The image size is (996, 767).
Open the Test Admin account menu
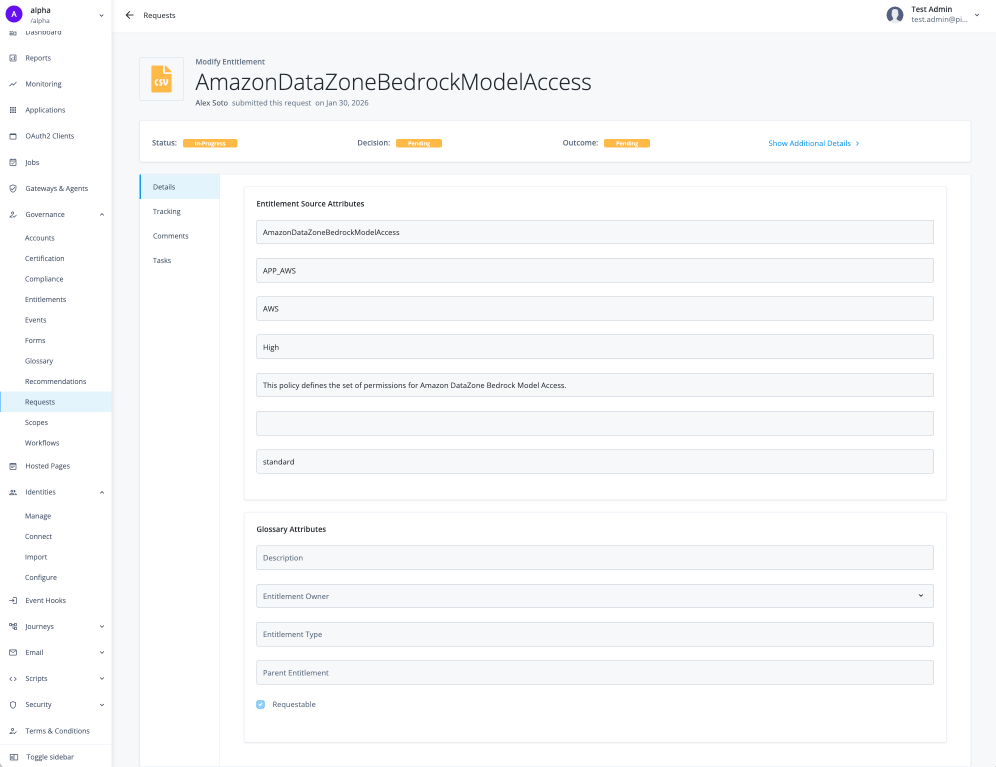[x=976, y=15]
